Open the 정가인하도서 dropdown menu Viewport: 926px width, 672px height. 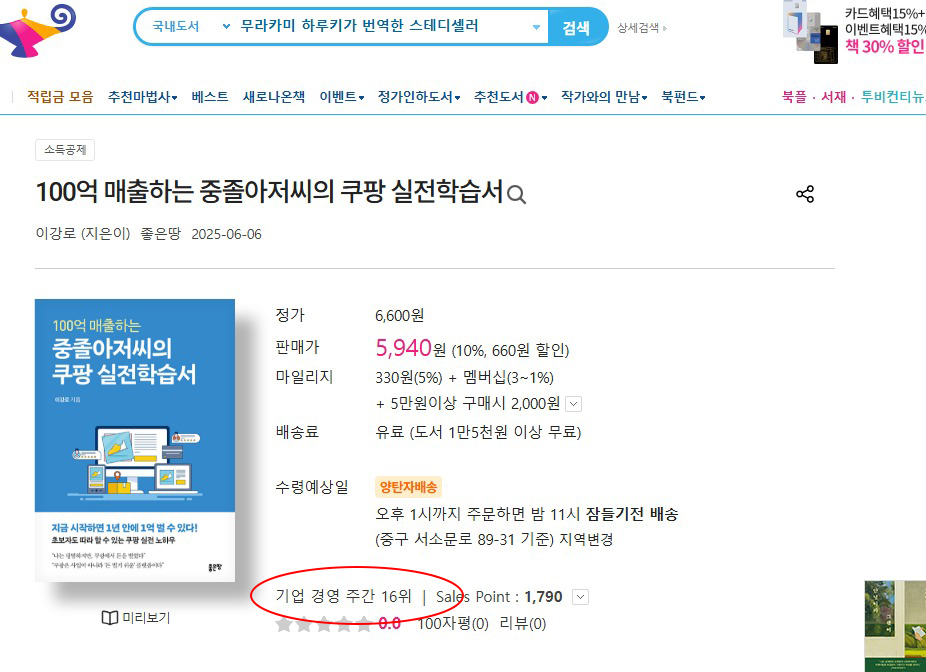pos(419,97)
